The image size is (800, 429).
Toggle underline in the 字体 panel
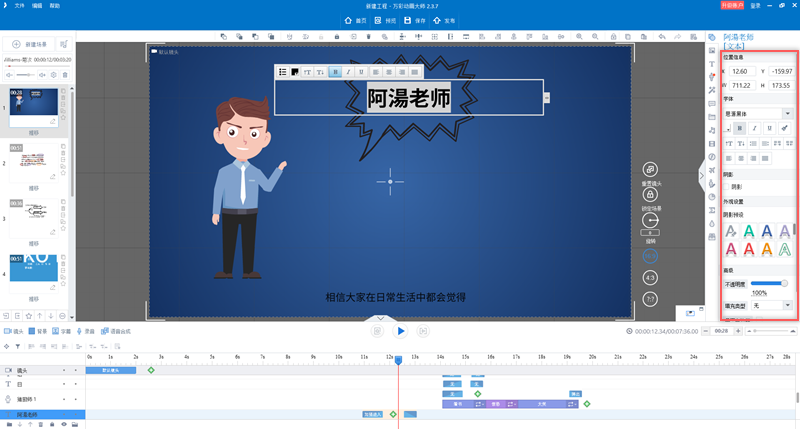(769, 128)
